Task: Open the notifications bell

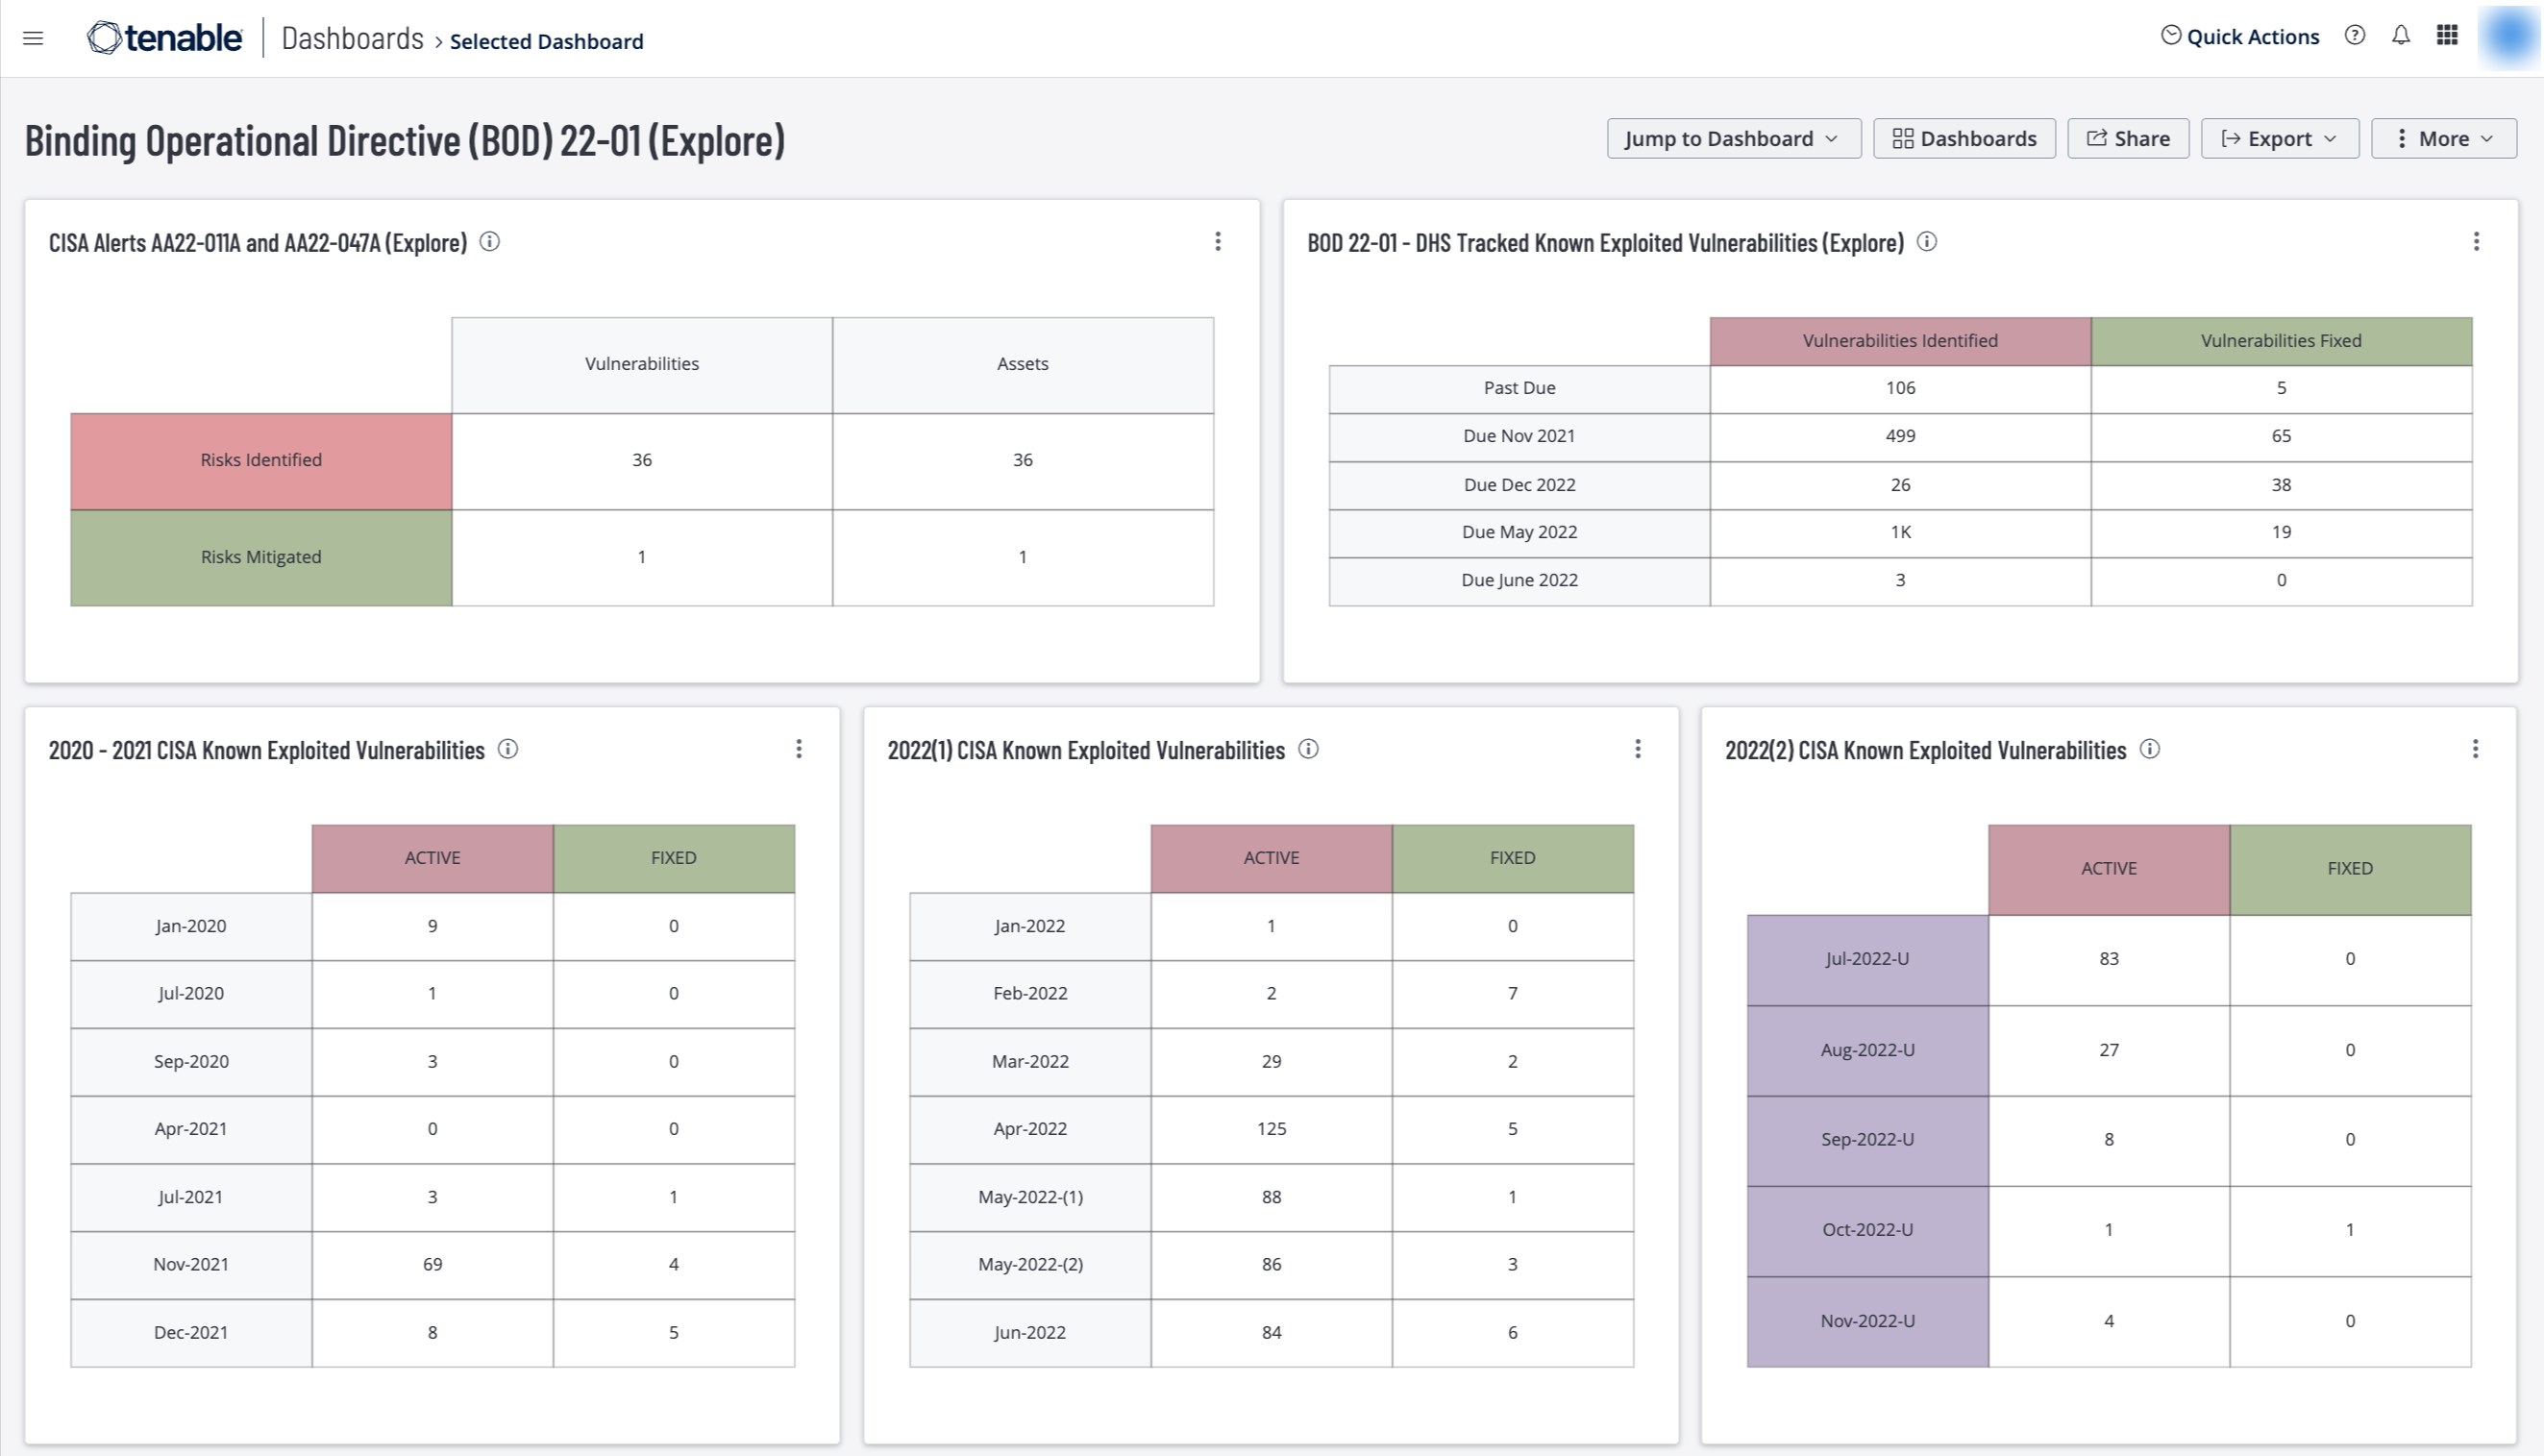Action: pyautogui.click(x=2401, y=36)
